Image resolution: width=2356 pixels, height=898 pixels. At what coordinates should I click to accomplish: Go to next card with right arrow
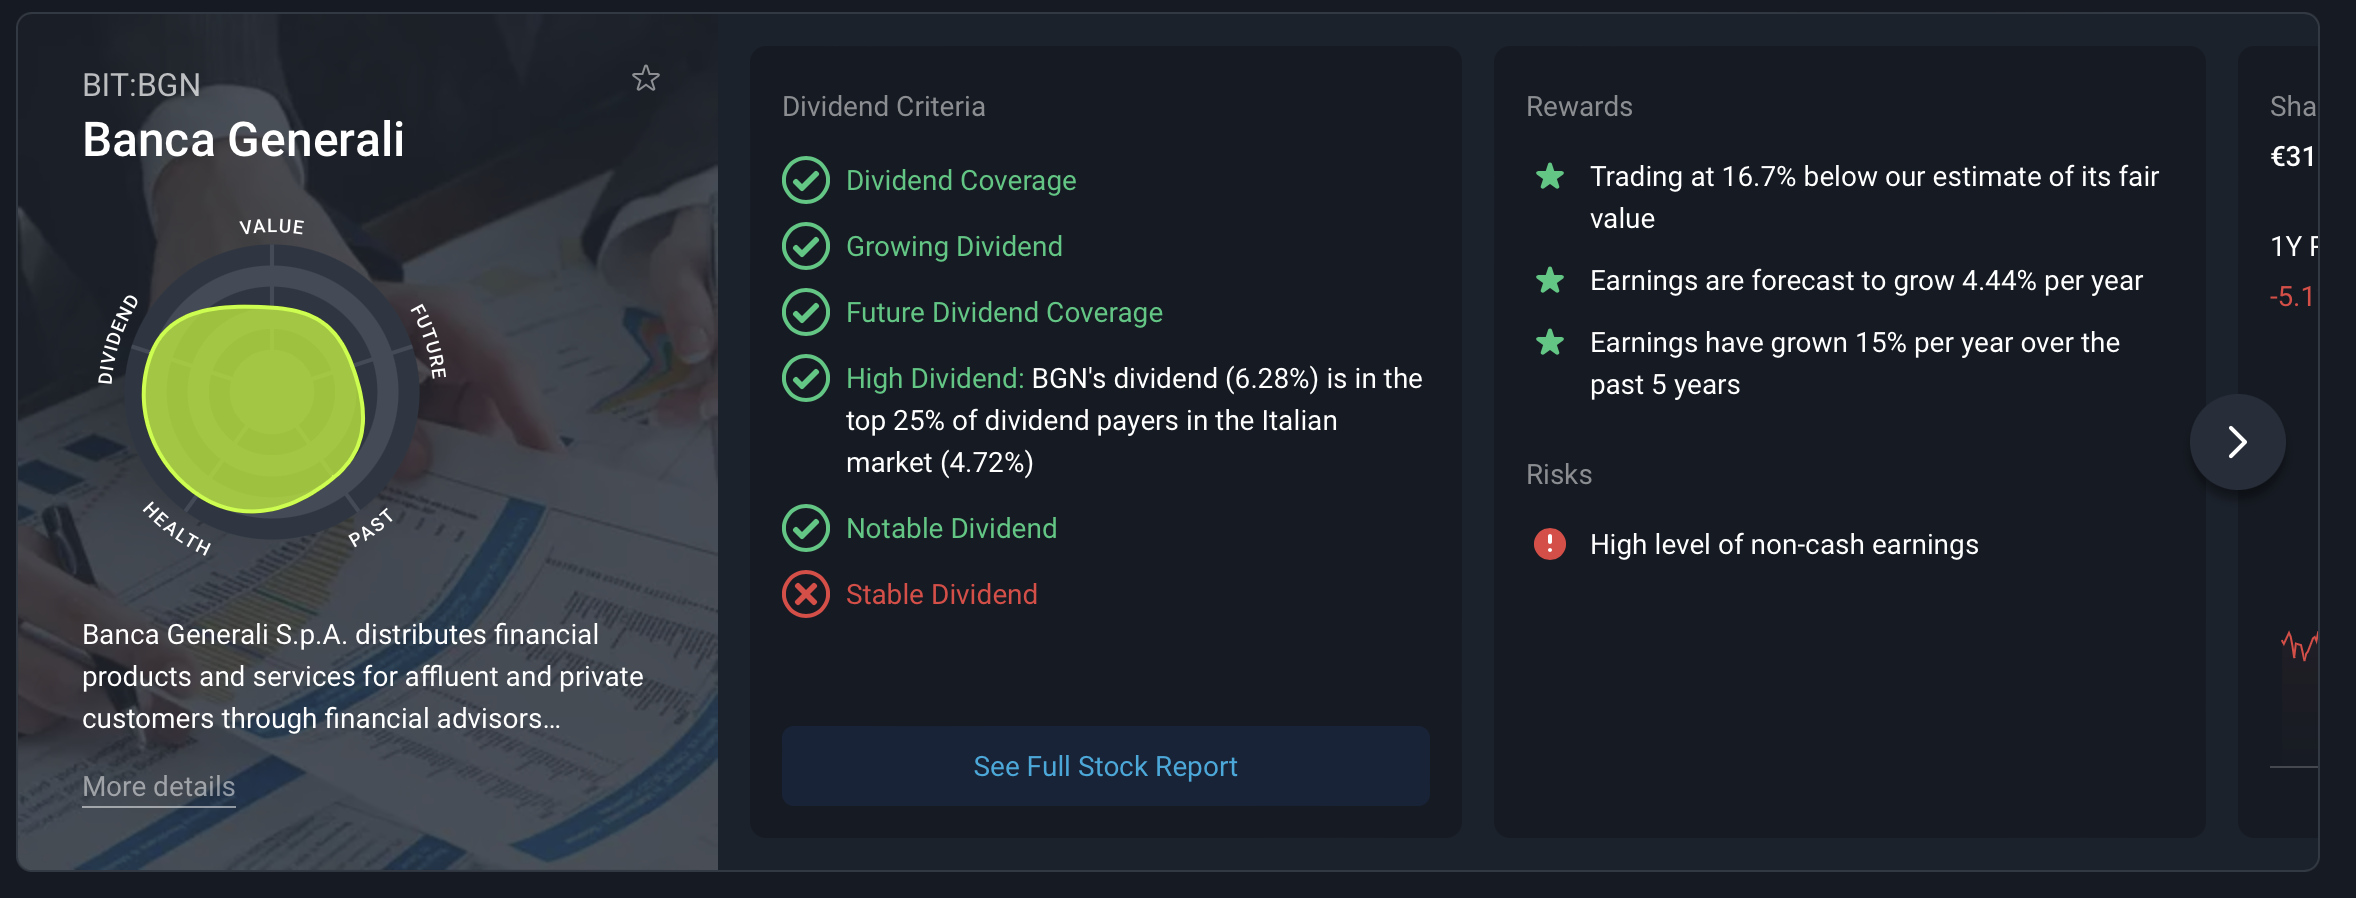(x=2237, y=442)
